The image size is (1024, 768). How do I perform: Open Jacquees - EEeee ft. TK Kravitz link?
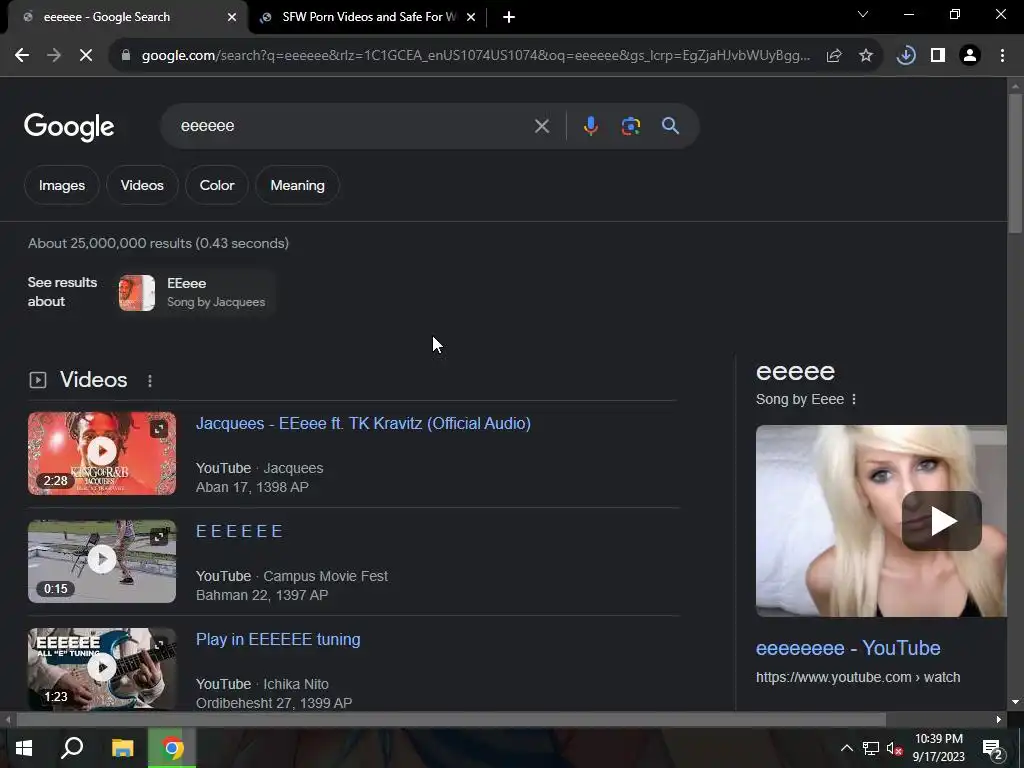363,423
